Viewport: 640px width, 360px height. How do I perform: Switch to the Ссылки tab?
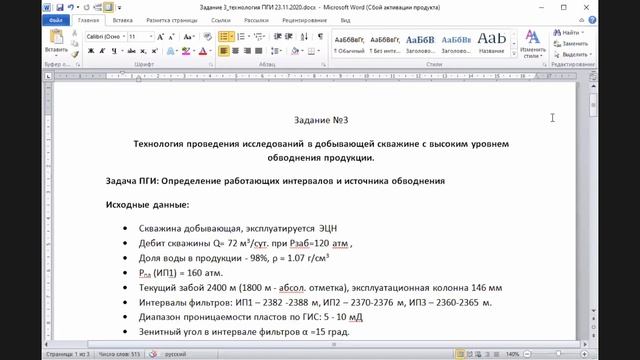click(221, 20)
